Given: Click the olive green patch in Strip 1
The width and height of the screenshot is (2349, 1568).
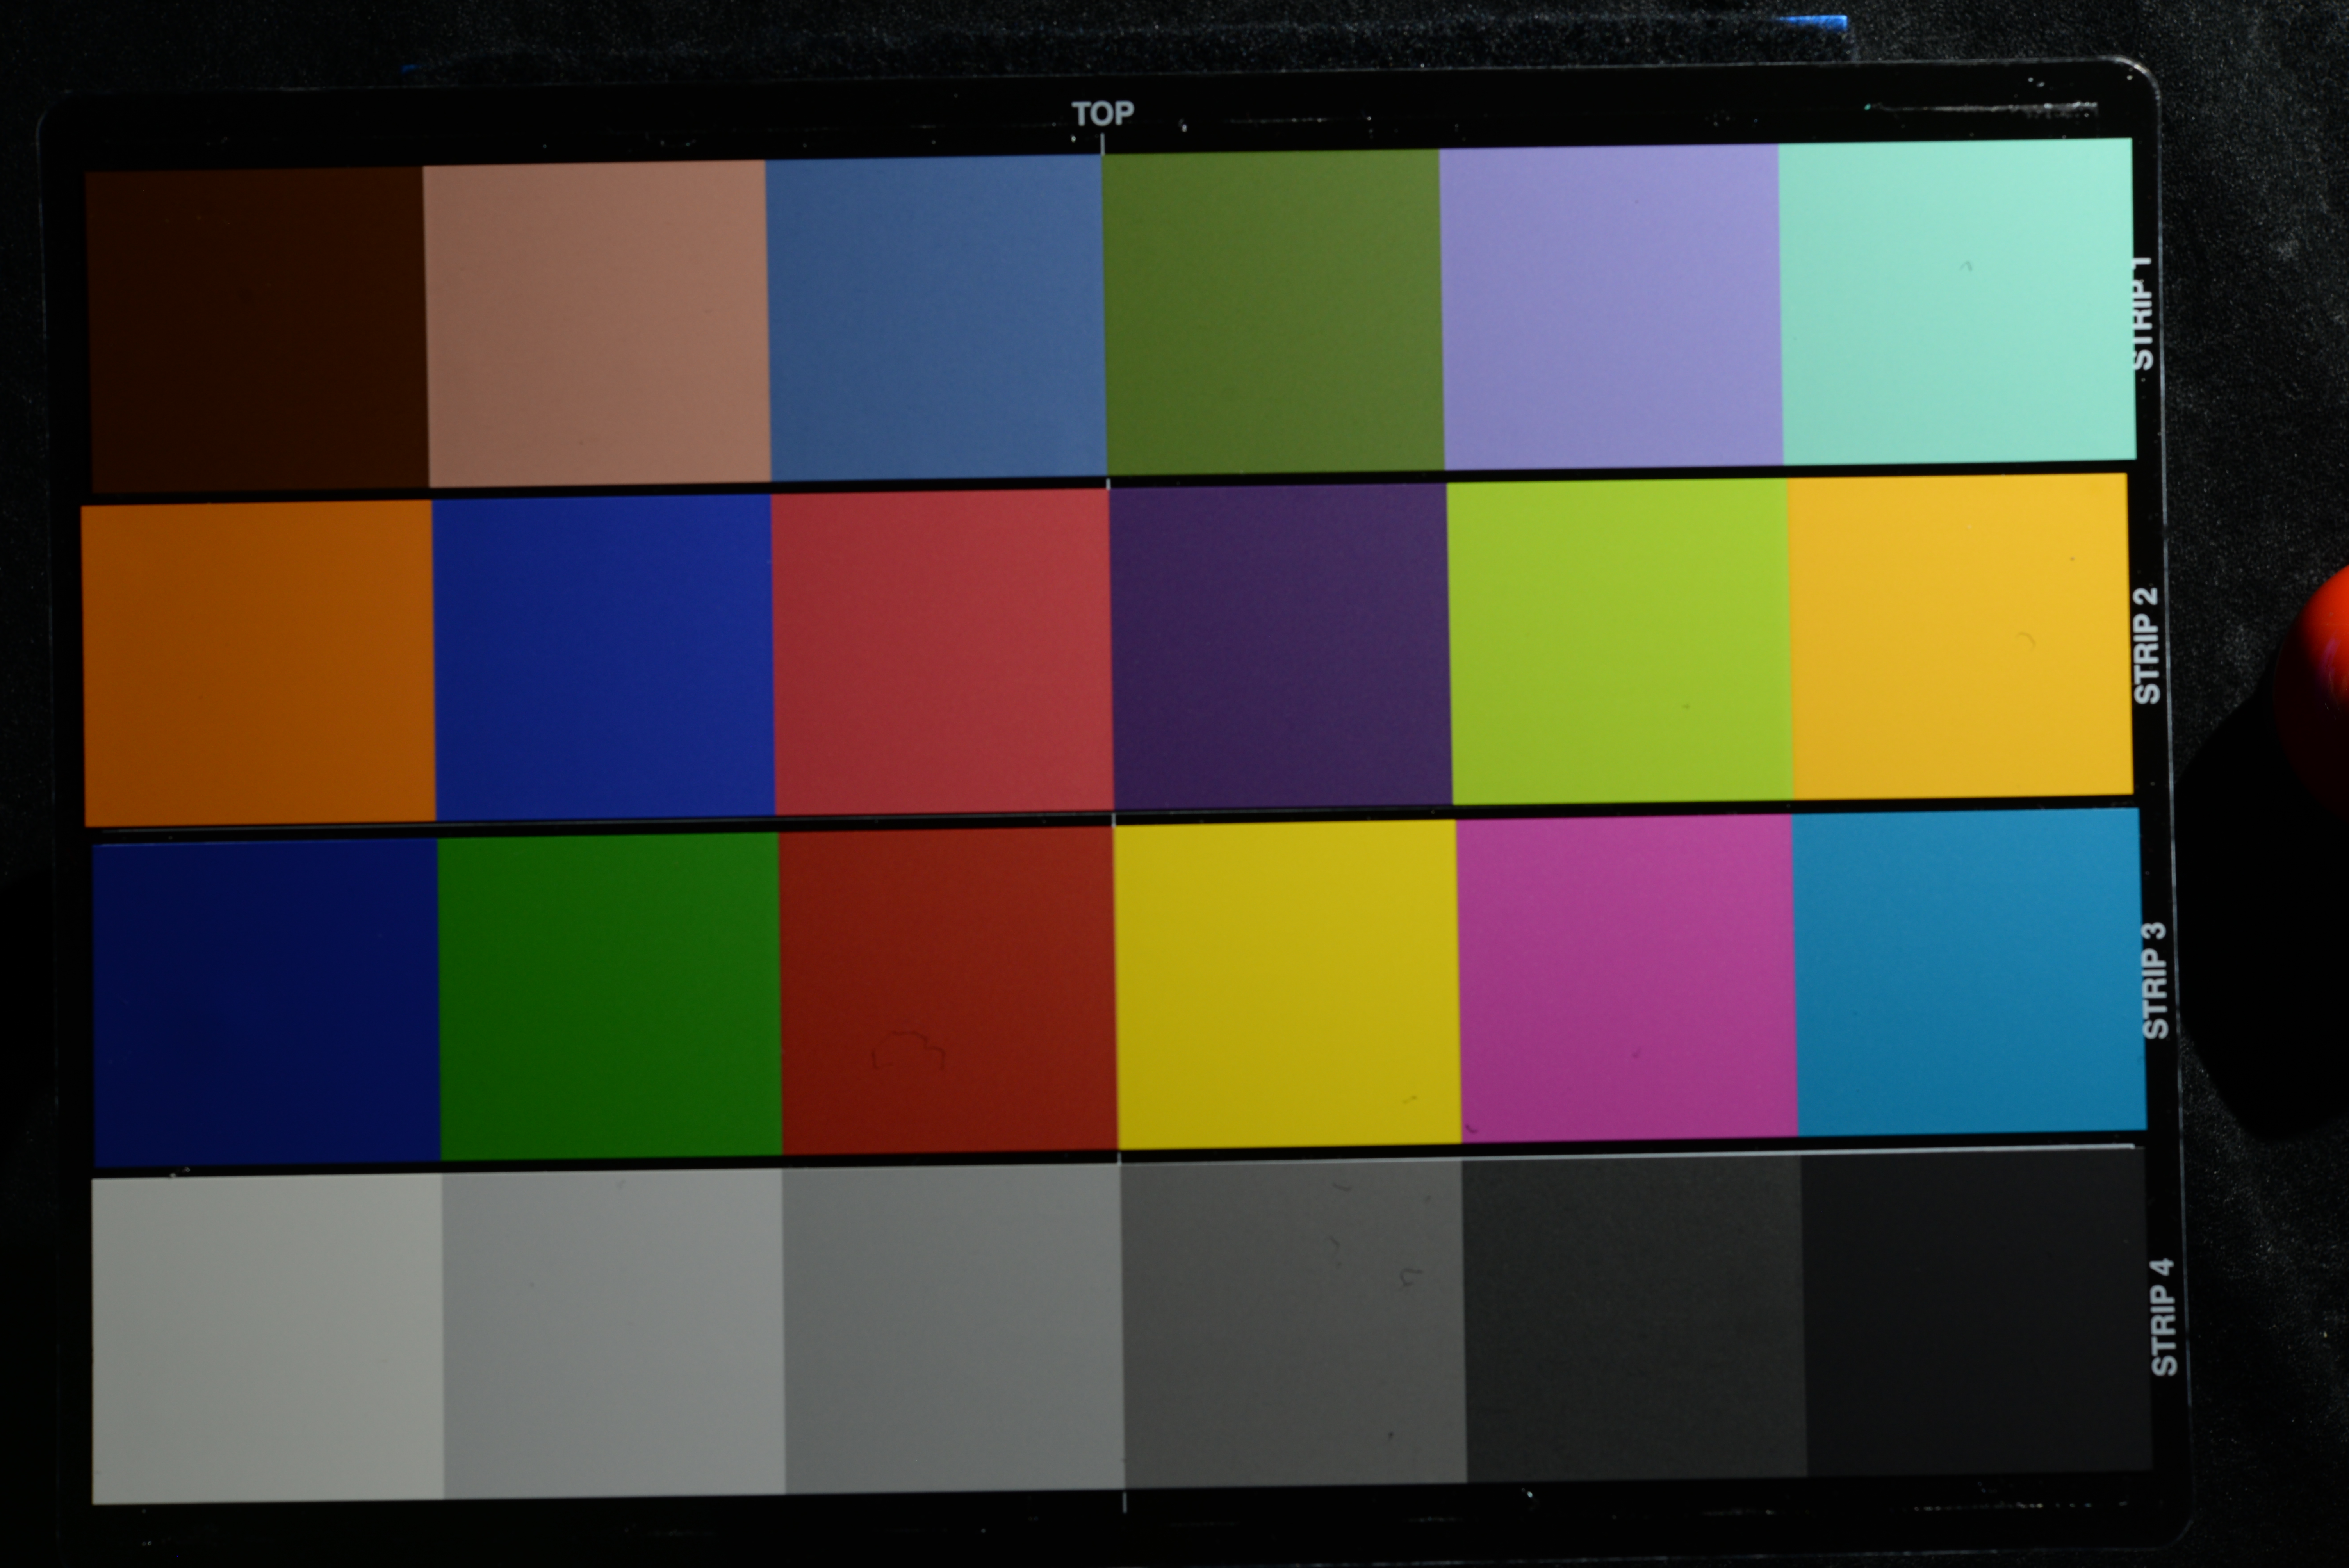Looking at the screenshot, I should click(x=1273, y=311).
